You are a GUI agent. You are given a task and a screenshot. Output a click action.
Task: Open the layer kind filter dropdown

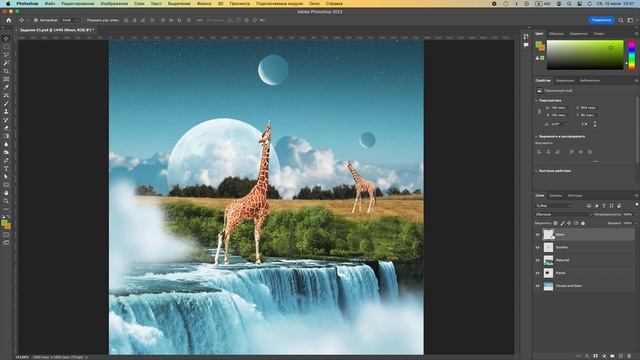[554, 206]
